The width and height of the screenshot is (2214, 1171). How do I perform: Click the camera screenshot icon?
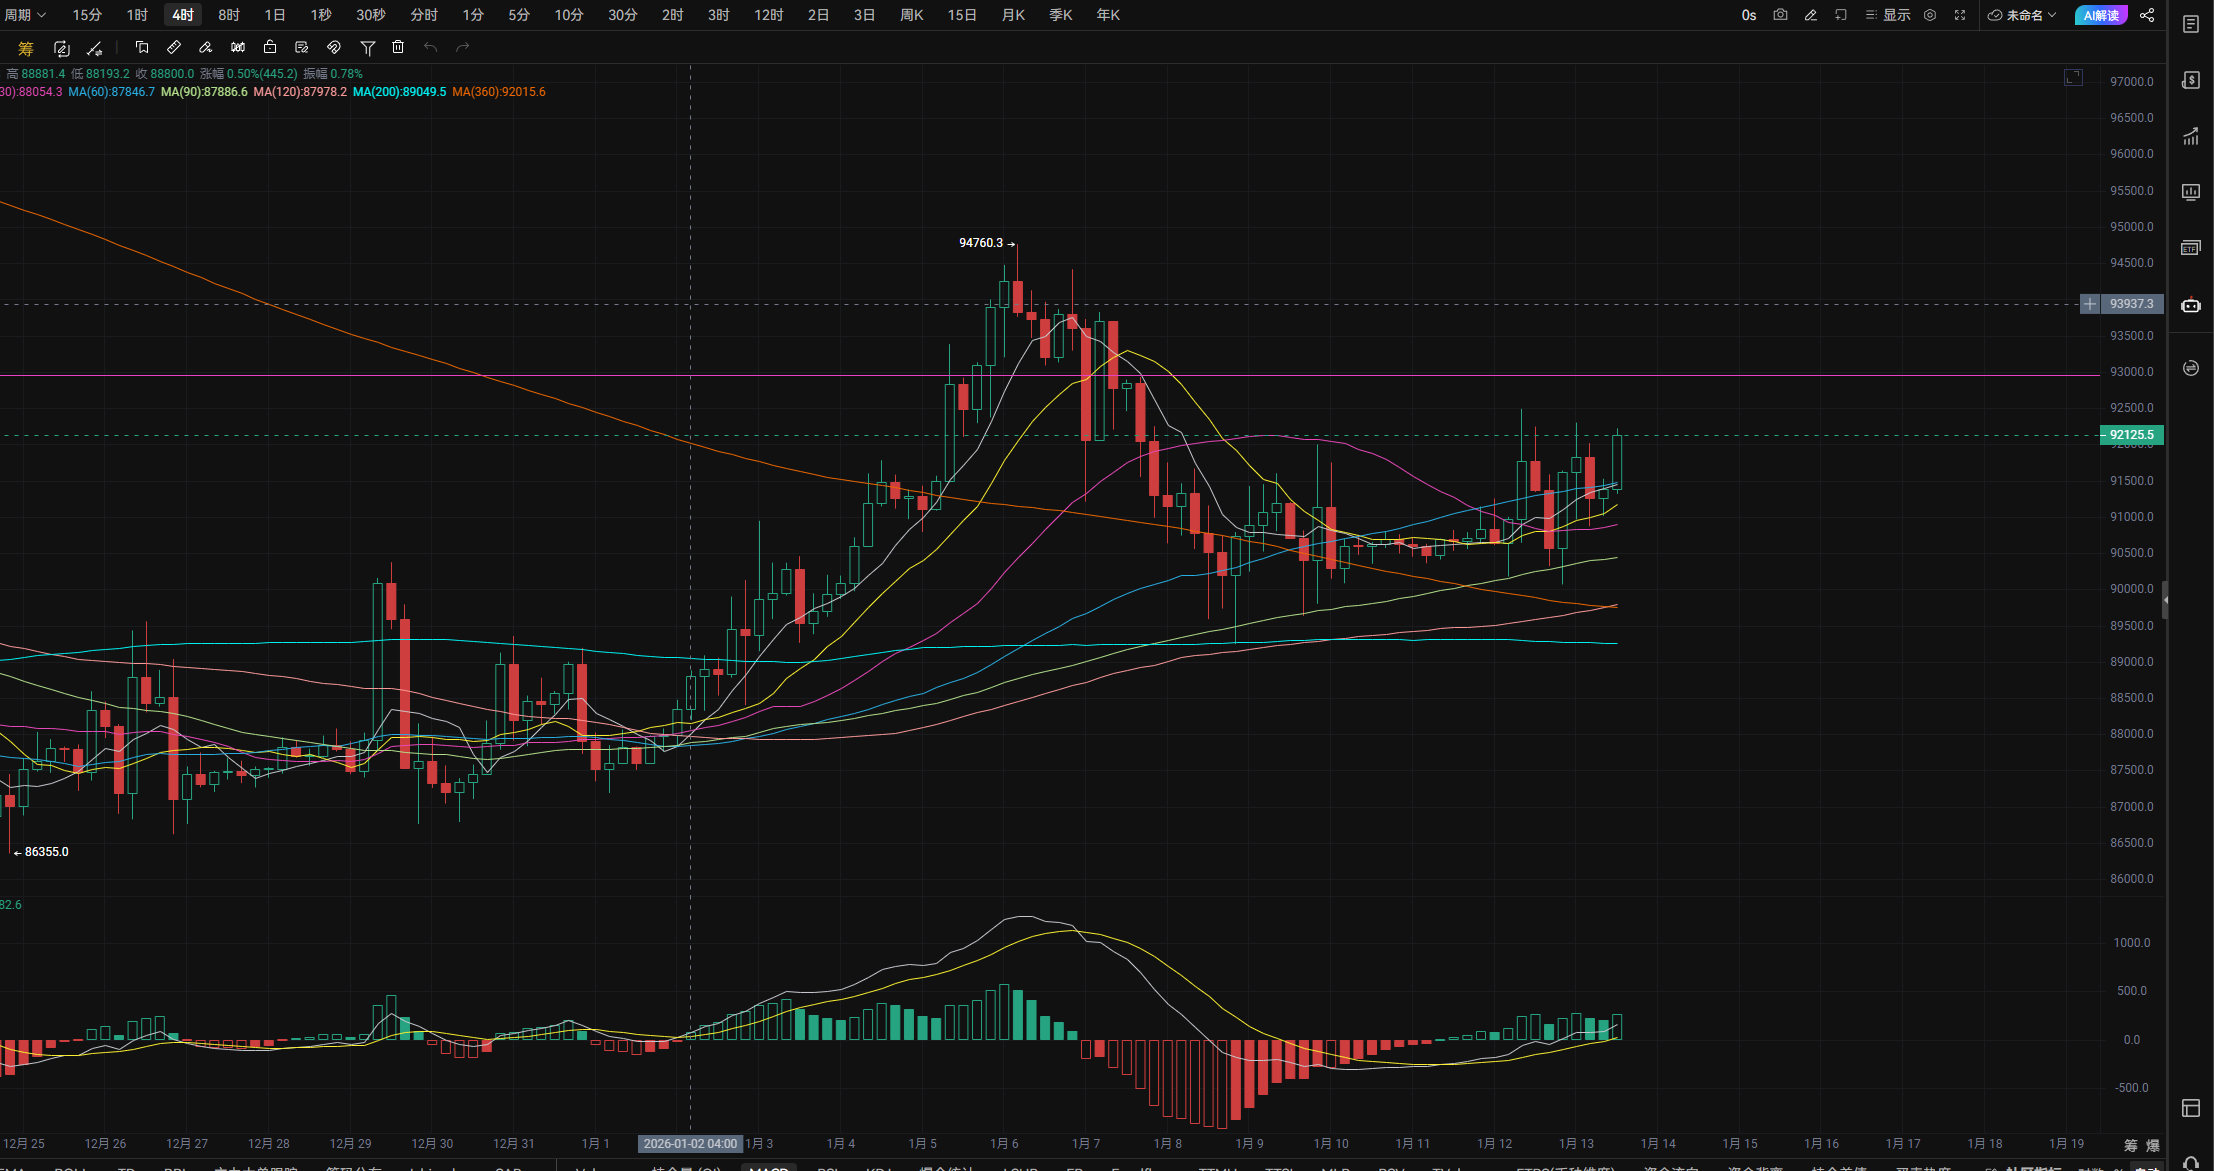(x=1780, y=15)
